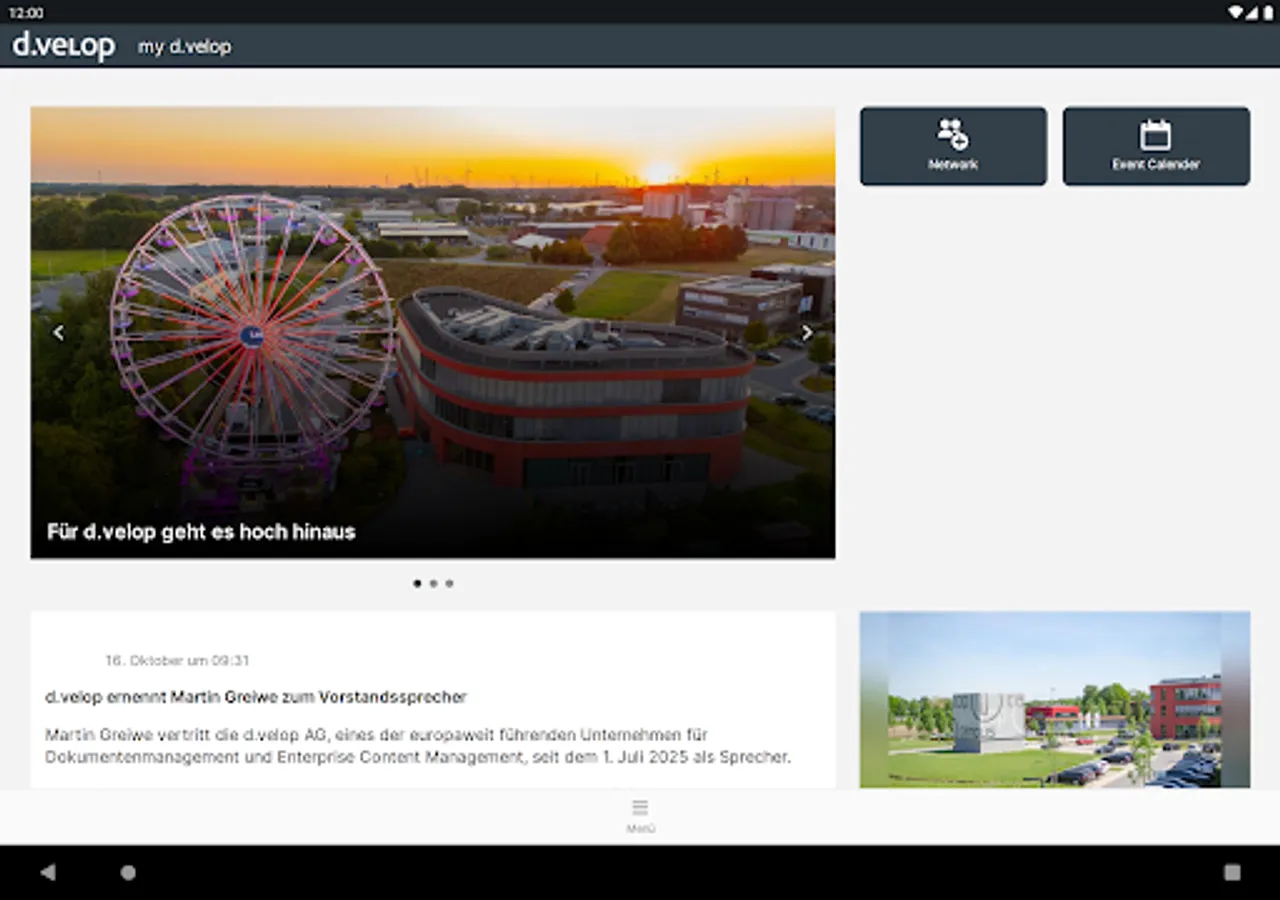Tap the Android home button
Viewport: 1280px width, 900px height.
click(x=128, y=871)
